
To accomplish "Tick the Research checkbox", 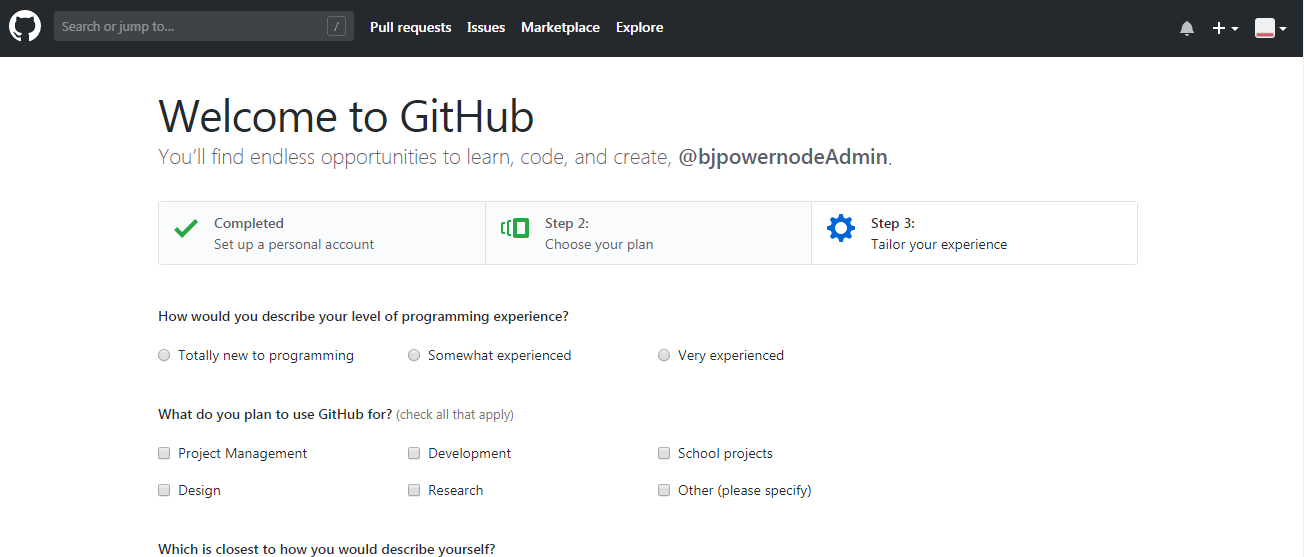I will coord(414,490).
